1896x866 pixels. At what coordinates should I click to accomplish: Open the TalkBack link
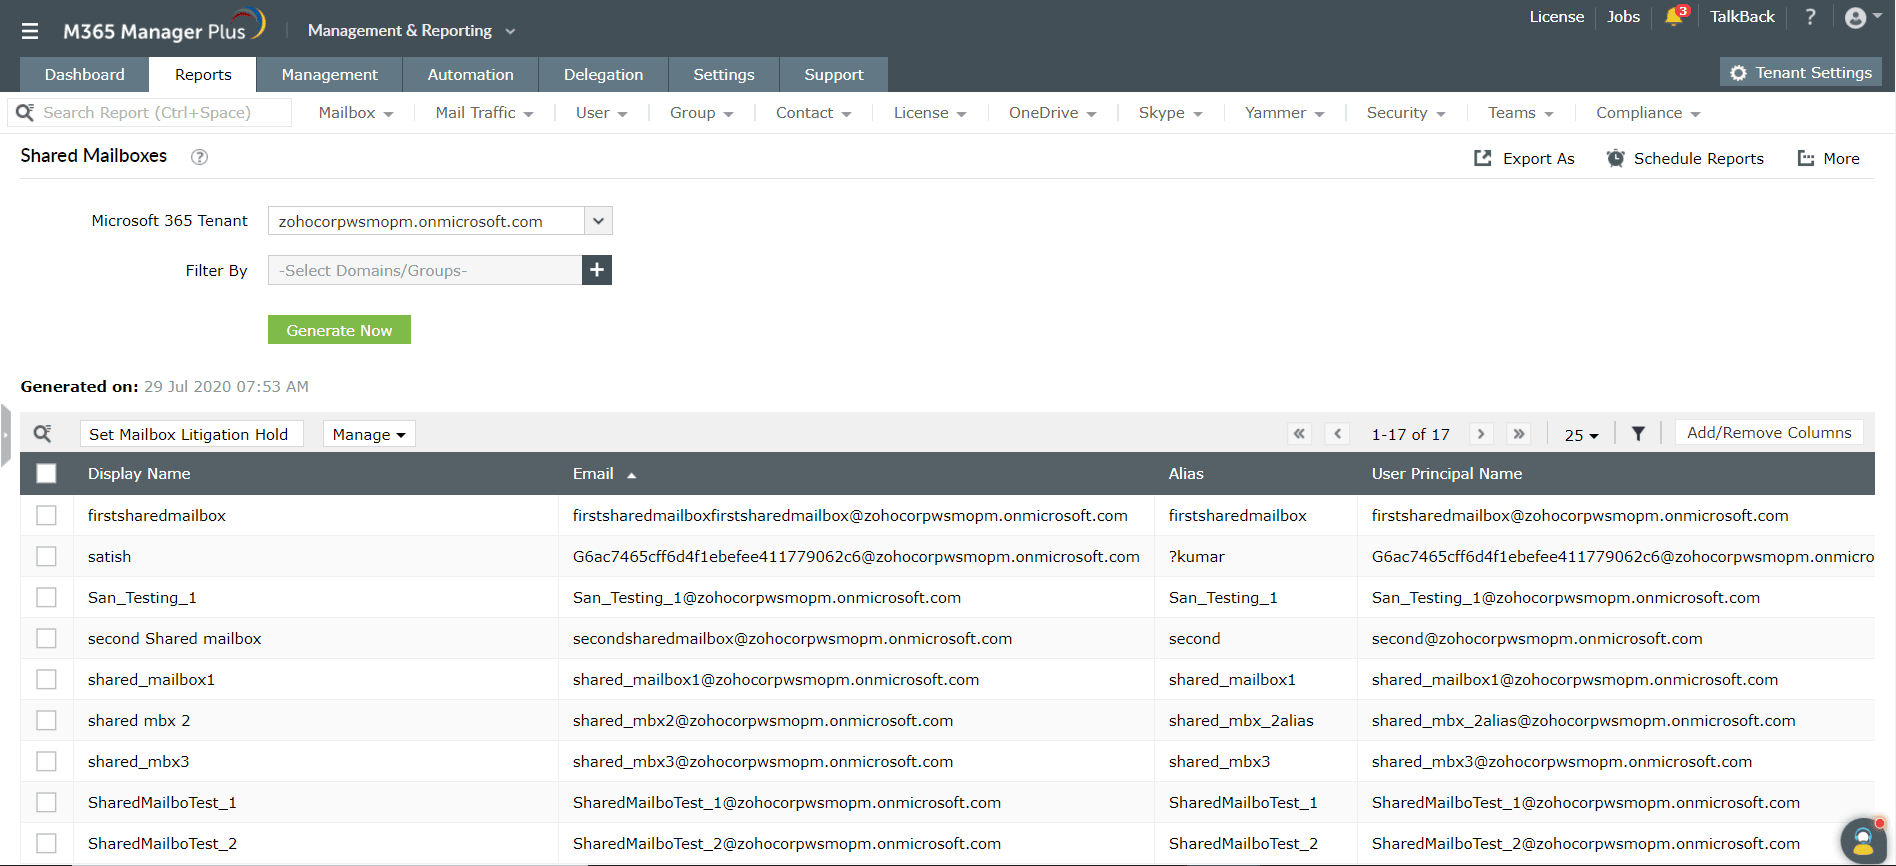point(1741,17)
